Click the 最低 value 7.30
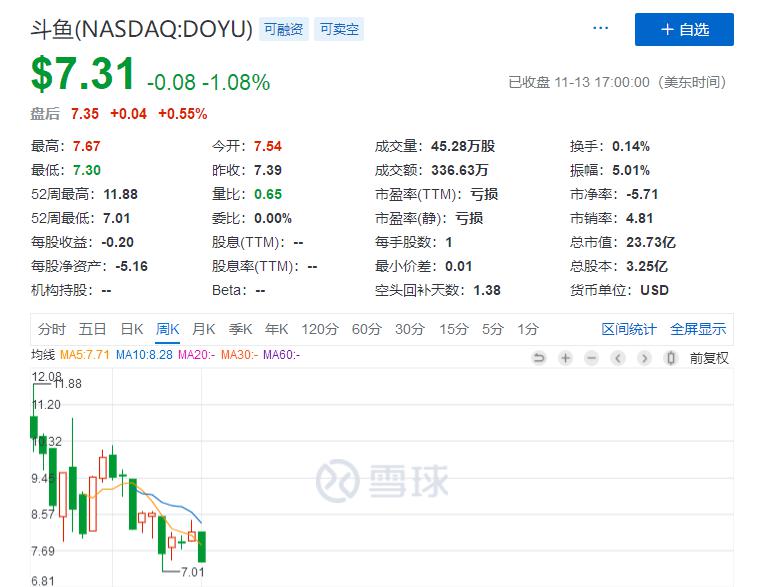The width and height of the screenshot is (761, 587). pyautogui.click(x=87, y=170)
